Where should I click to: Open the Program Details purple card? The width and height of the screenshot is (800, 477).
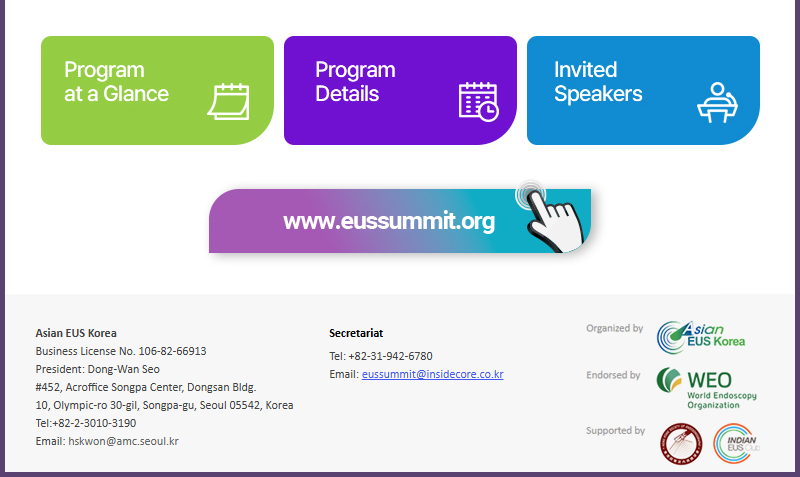click(x=400, y=90)
